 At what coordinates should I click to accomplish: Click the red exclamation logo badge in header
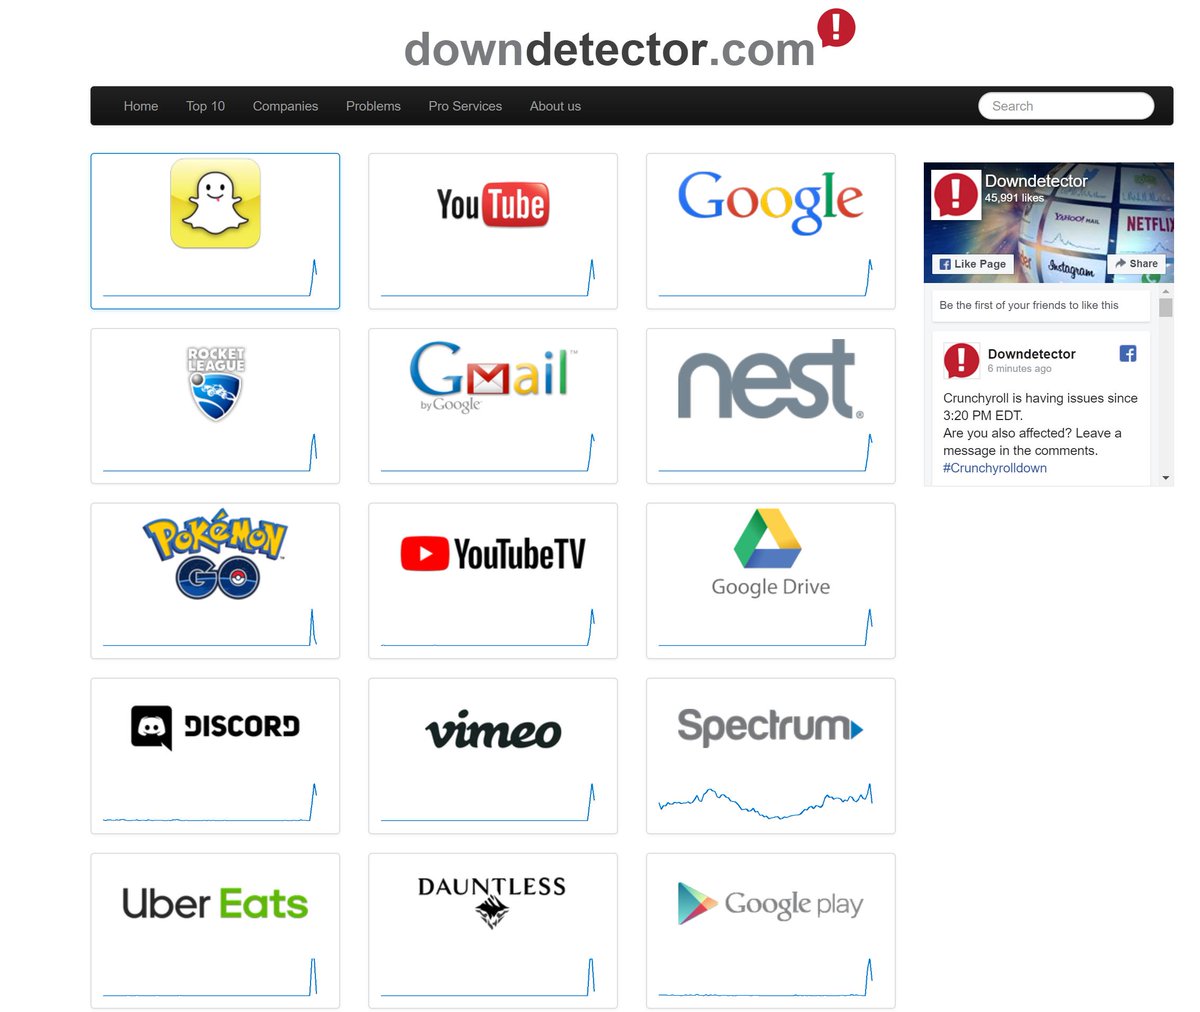click(836, 28)
